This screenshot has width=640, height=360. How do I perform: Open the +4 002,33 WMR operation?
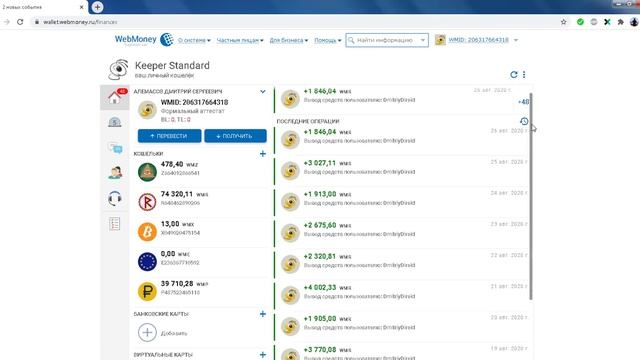(402, 295)
